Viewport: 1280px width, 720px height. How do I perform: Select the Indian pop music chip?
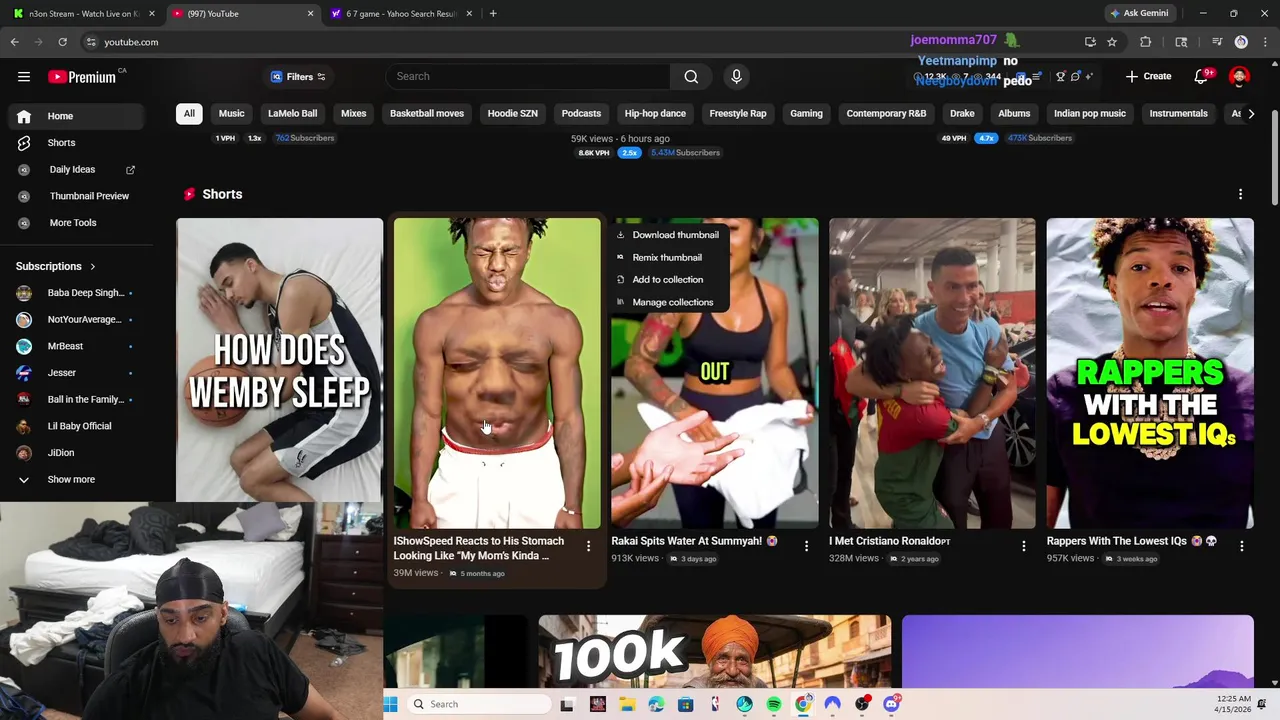[x=1090, y=113]
